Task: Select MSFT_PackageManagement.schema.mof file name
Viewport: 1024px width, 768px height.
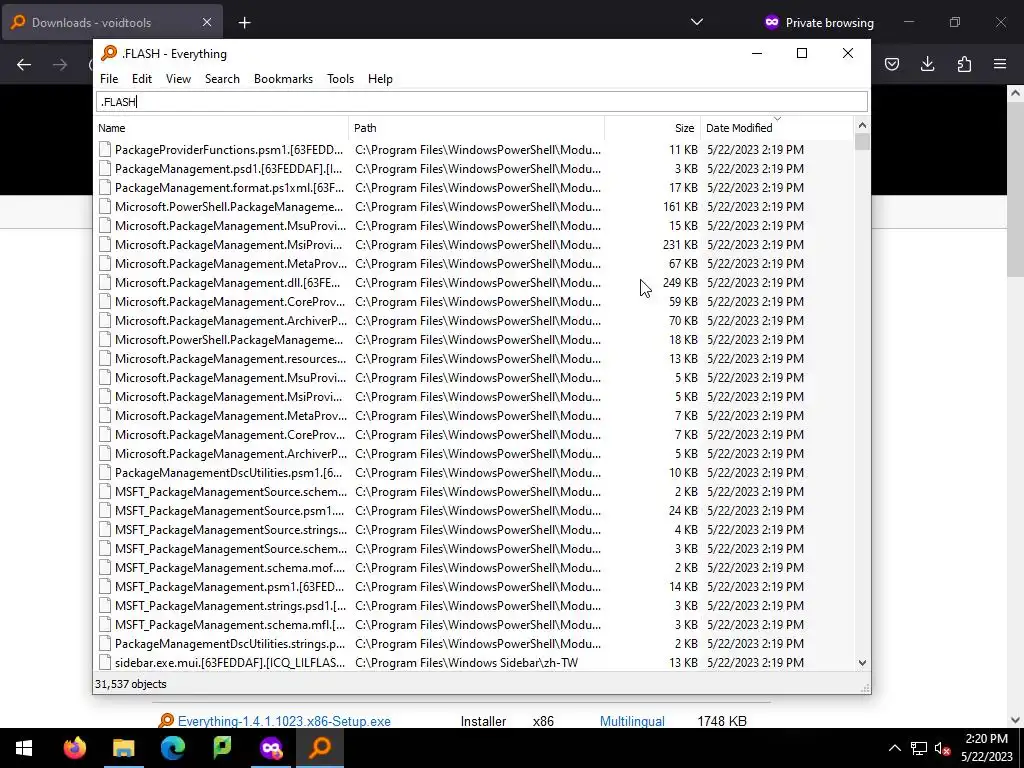Action: tap(230, 568)
